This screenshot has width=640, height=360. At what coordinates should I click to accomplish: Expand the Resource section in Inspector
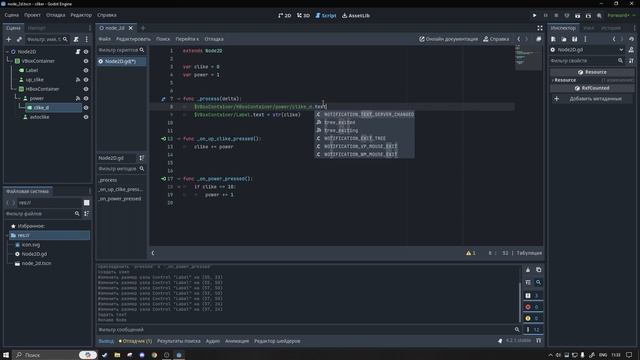565,80
